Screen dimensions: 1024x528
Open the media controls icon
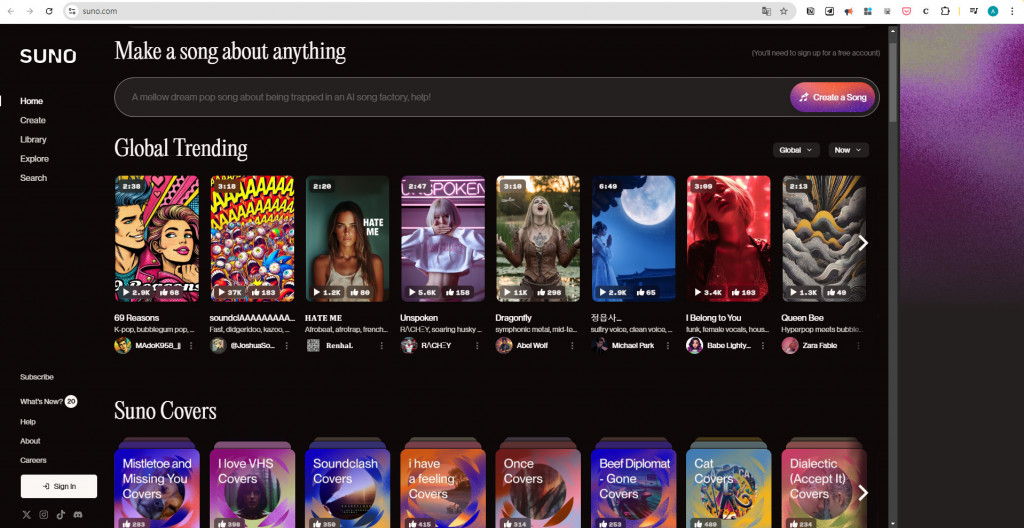point(974,11)
